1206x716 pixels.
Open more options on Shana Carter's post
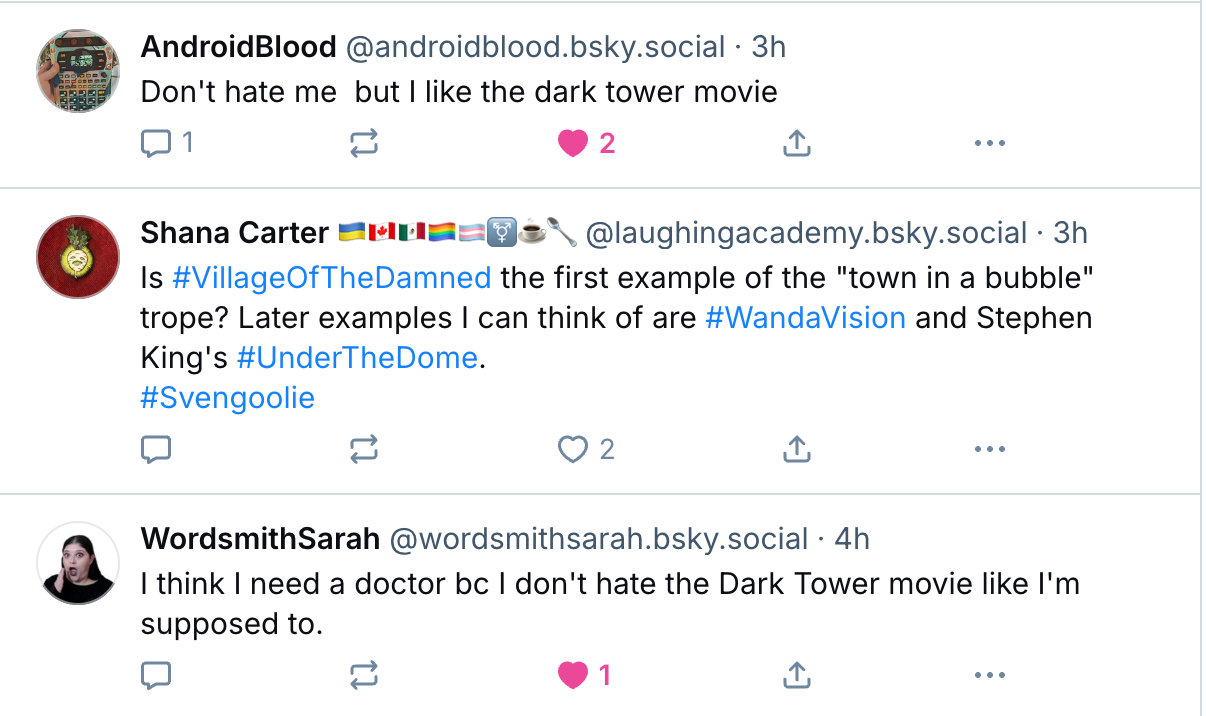coord(989,450)
